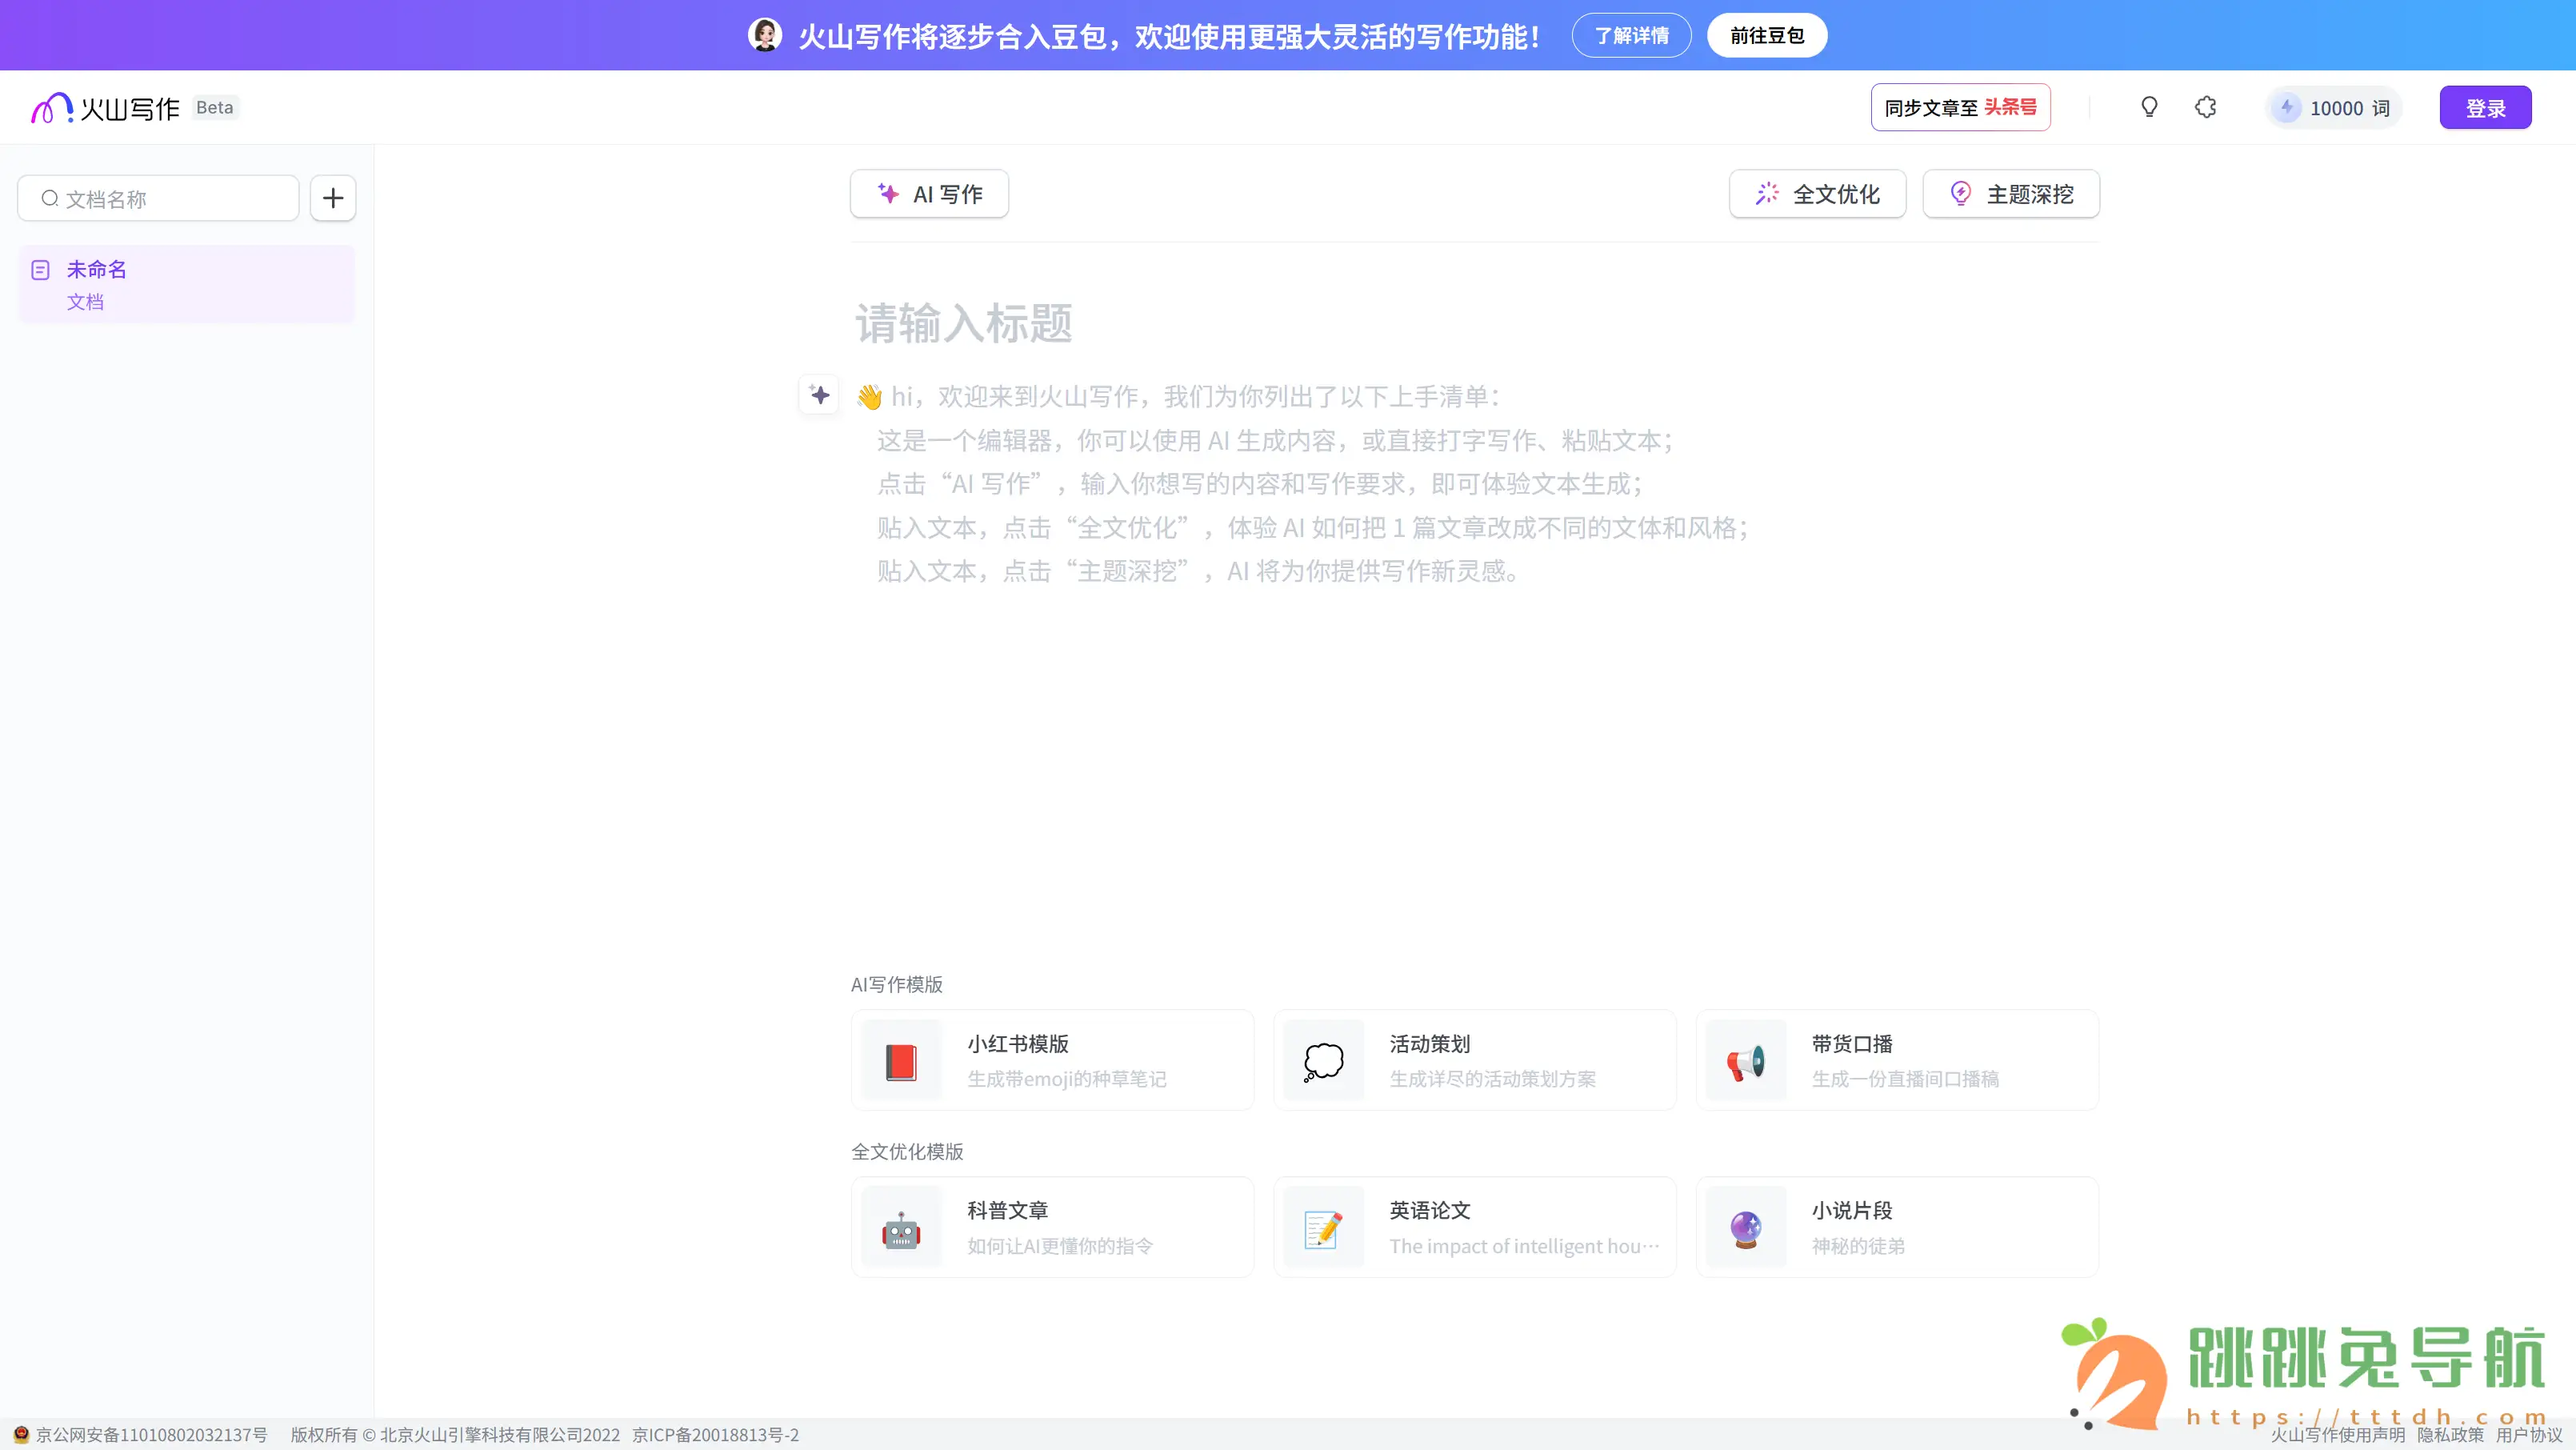Click the 登录 login button
Image resolution: width=2576 pixels, height=1450 pixels.
(x=2485, y=108)
